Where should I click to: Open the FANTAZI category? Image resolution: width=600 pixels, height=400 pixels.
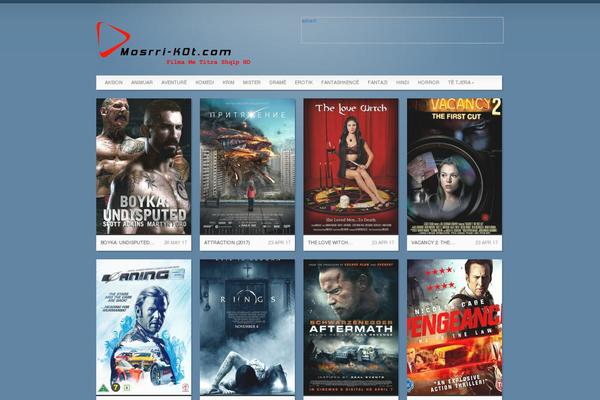point(378,82)
